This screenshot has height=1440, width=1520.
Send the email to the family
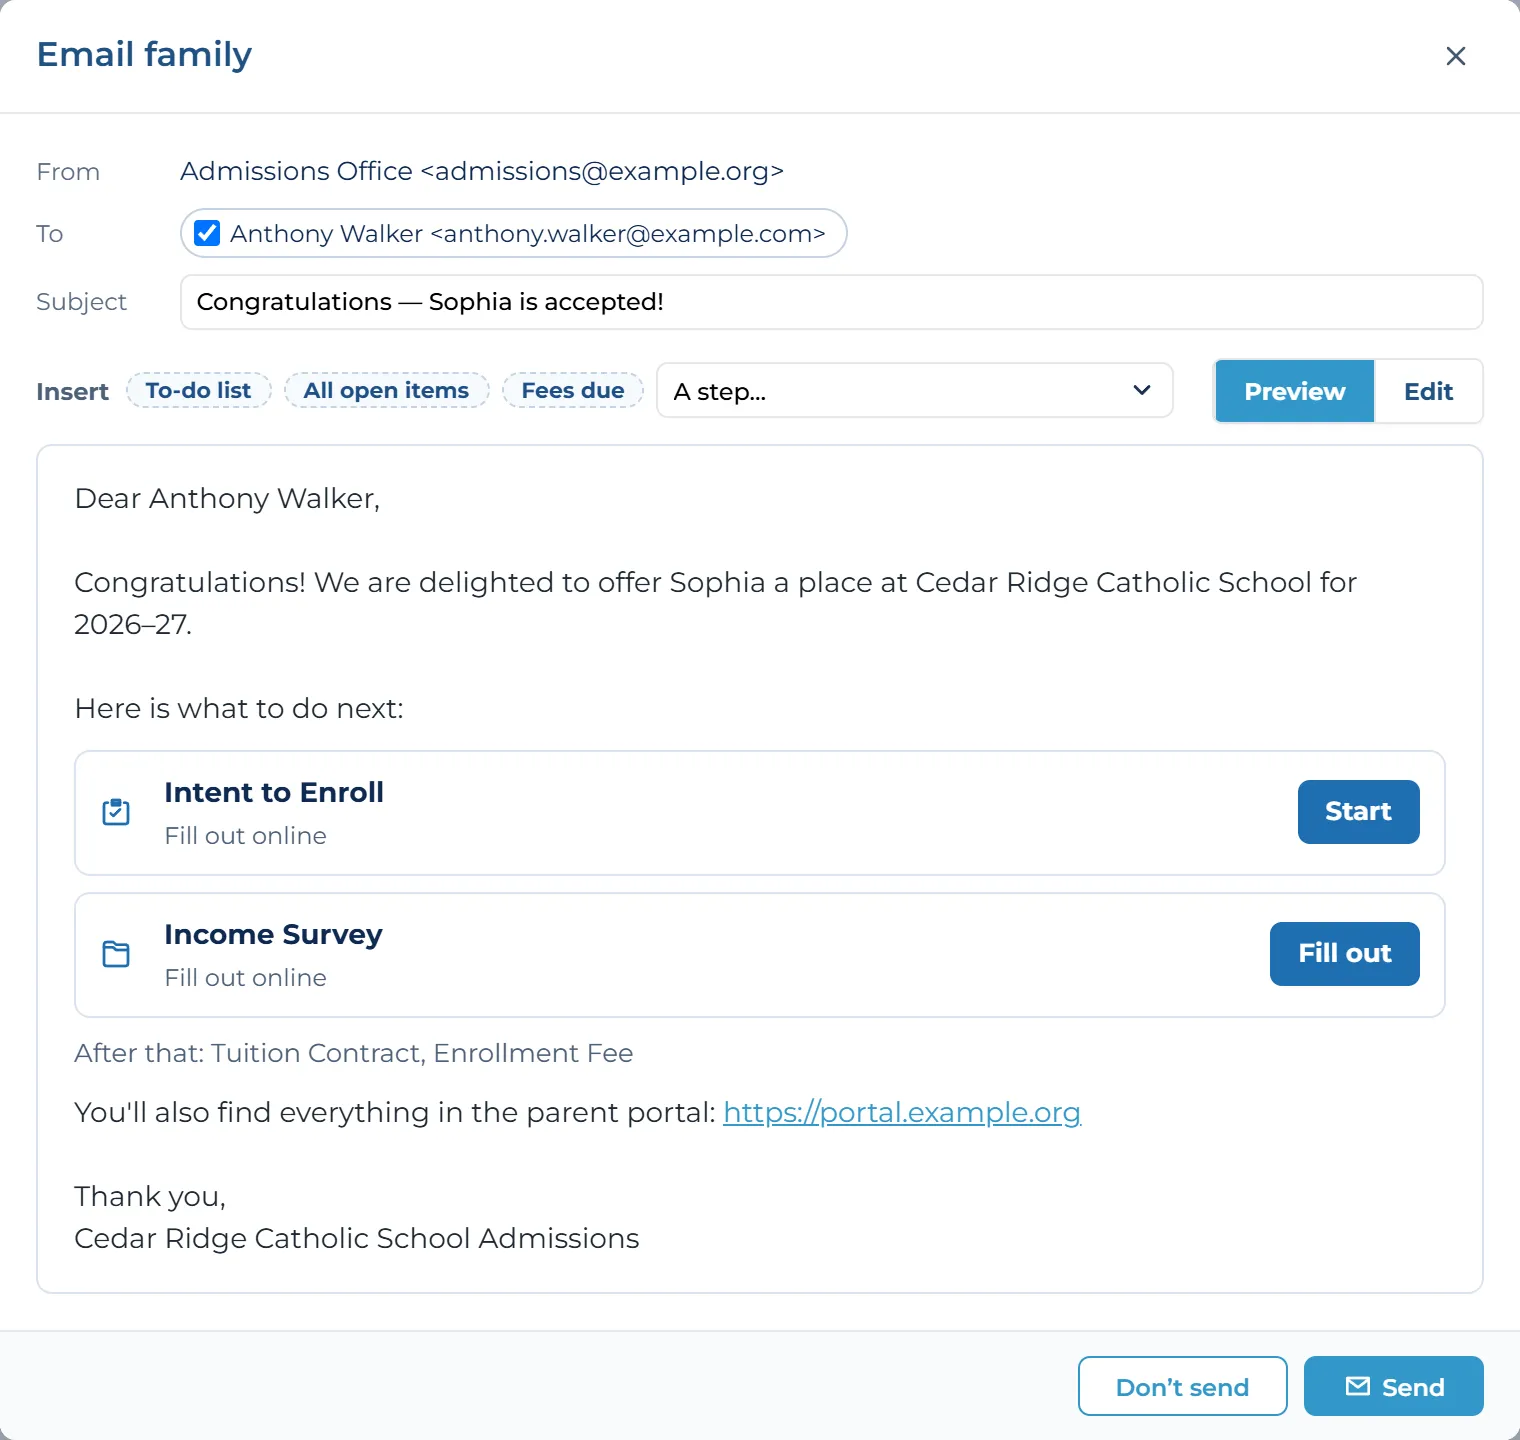tap(1393, 1386)
